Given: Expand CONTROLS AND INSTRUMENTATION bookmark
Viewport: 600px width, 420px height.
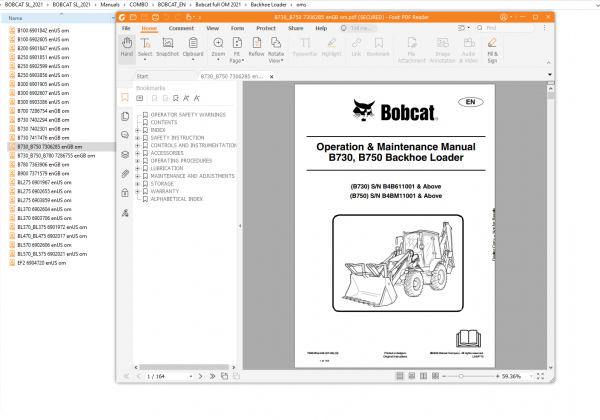Looking at the screenshot, I should [137, 145].
